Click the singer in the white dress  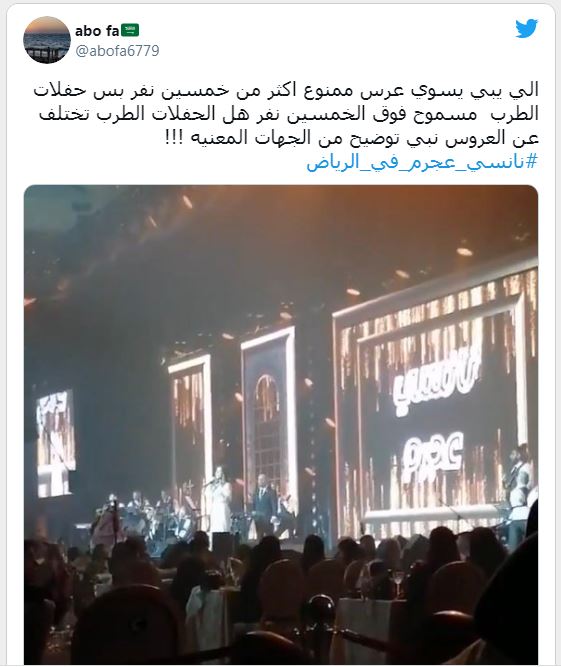pos(220,499)
